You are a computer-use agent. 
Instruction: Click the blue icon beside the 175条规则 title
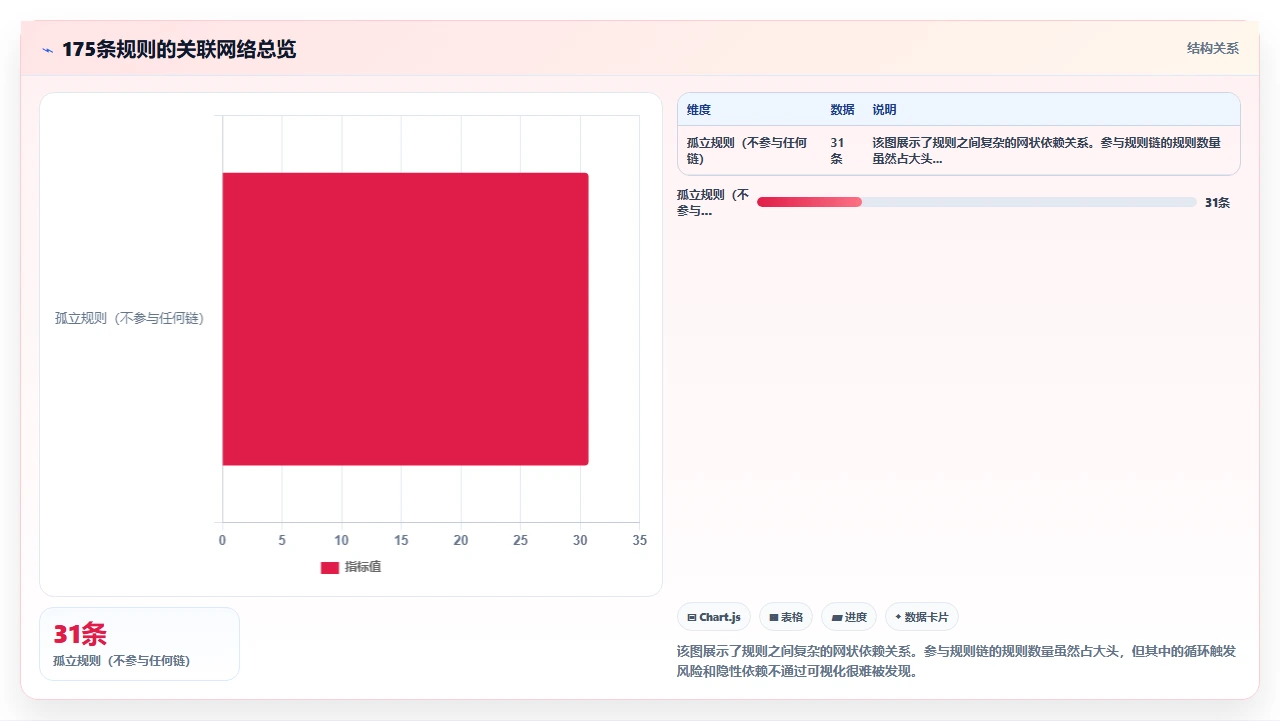pyautogui.click(x=47, y=50)
